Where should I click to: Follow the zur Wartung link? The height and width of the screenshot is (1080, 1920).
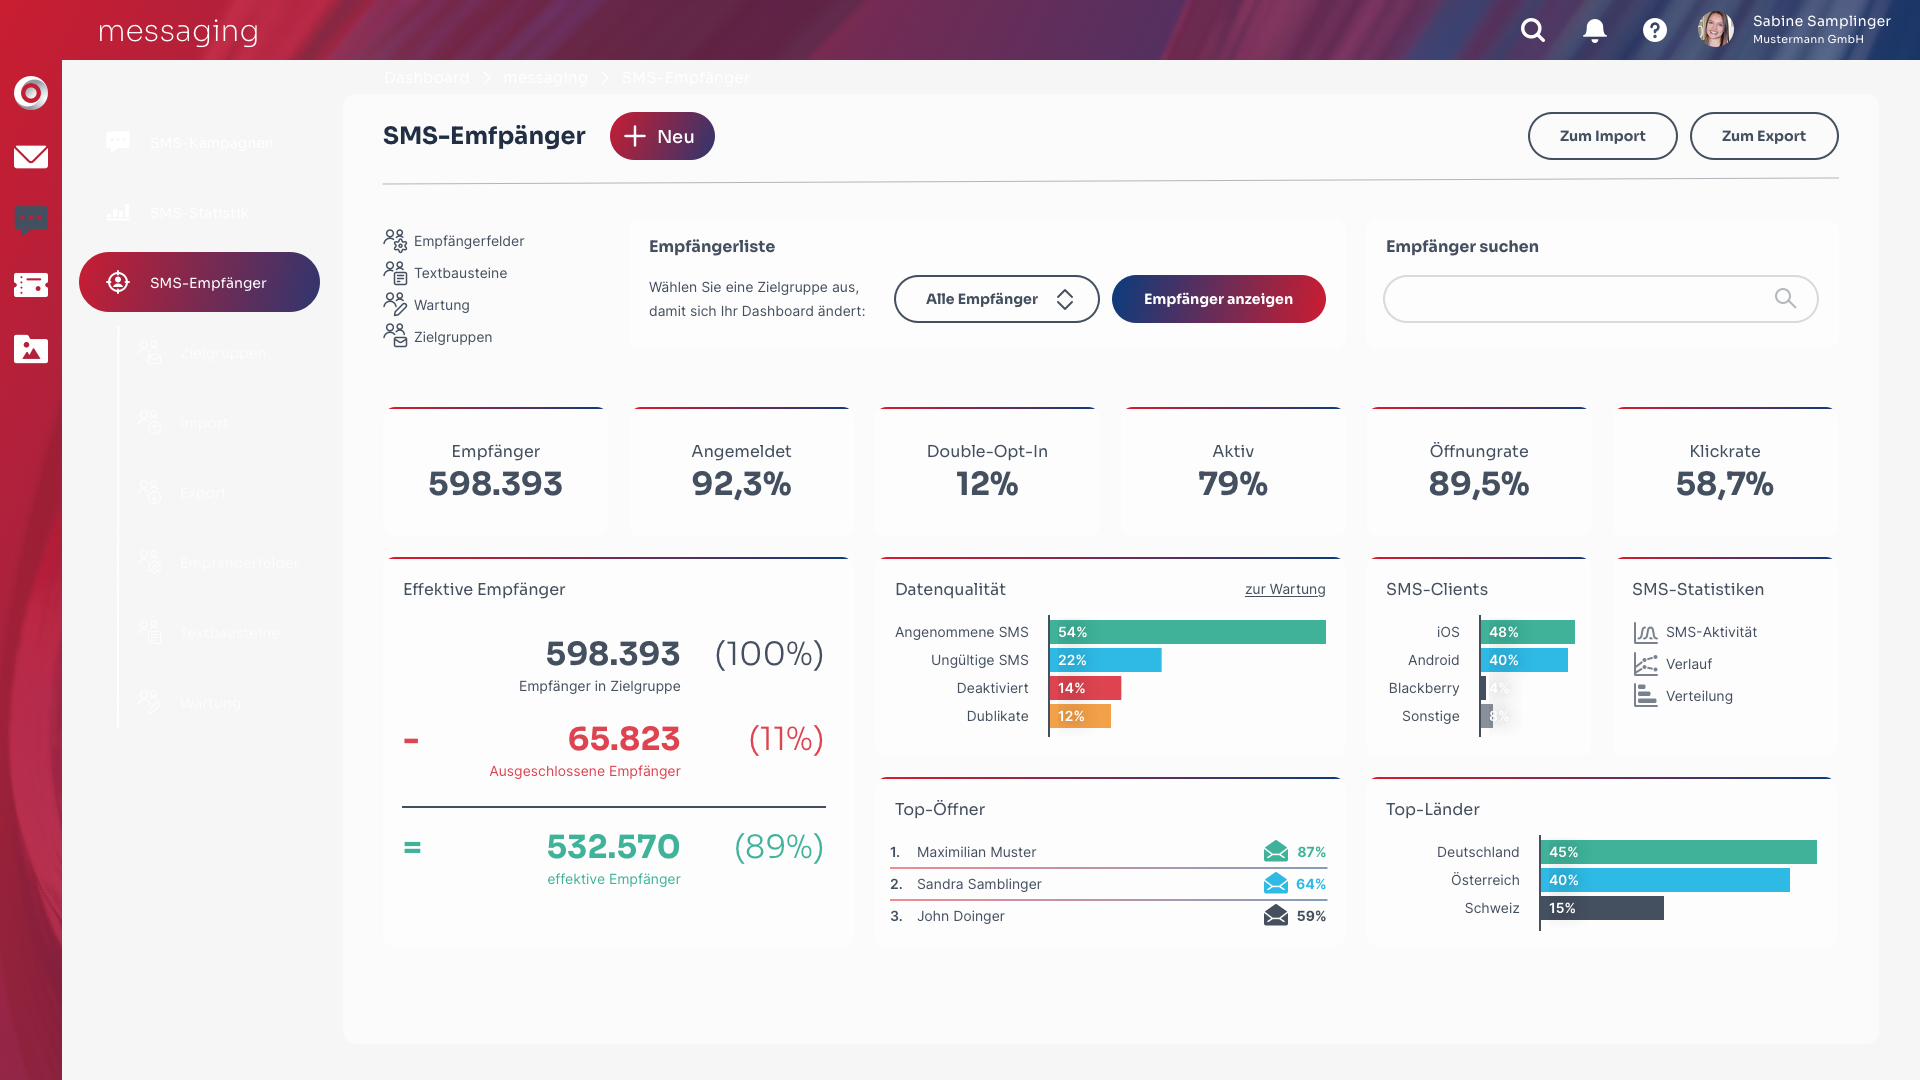(x=1284, y=590)
